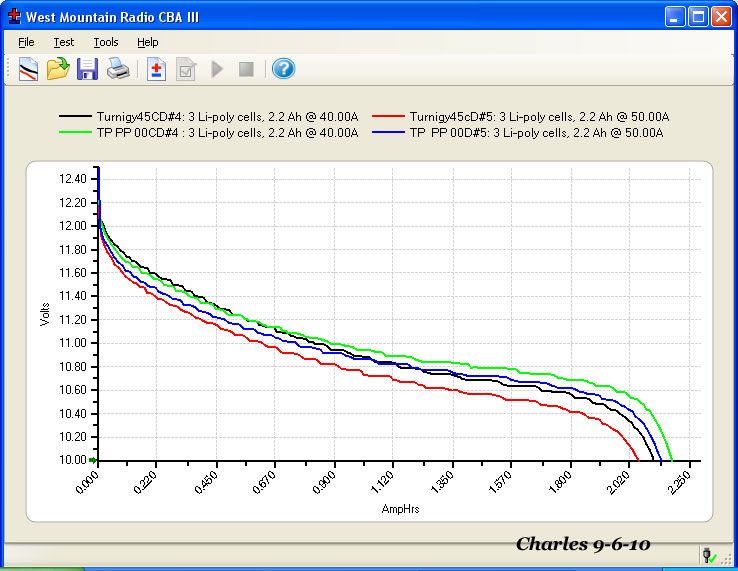Click the grayed checklist document icon
This screenshot has height=571, width=738.
[x=186, y=69]
